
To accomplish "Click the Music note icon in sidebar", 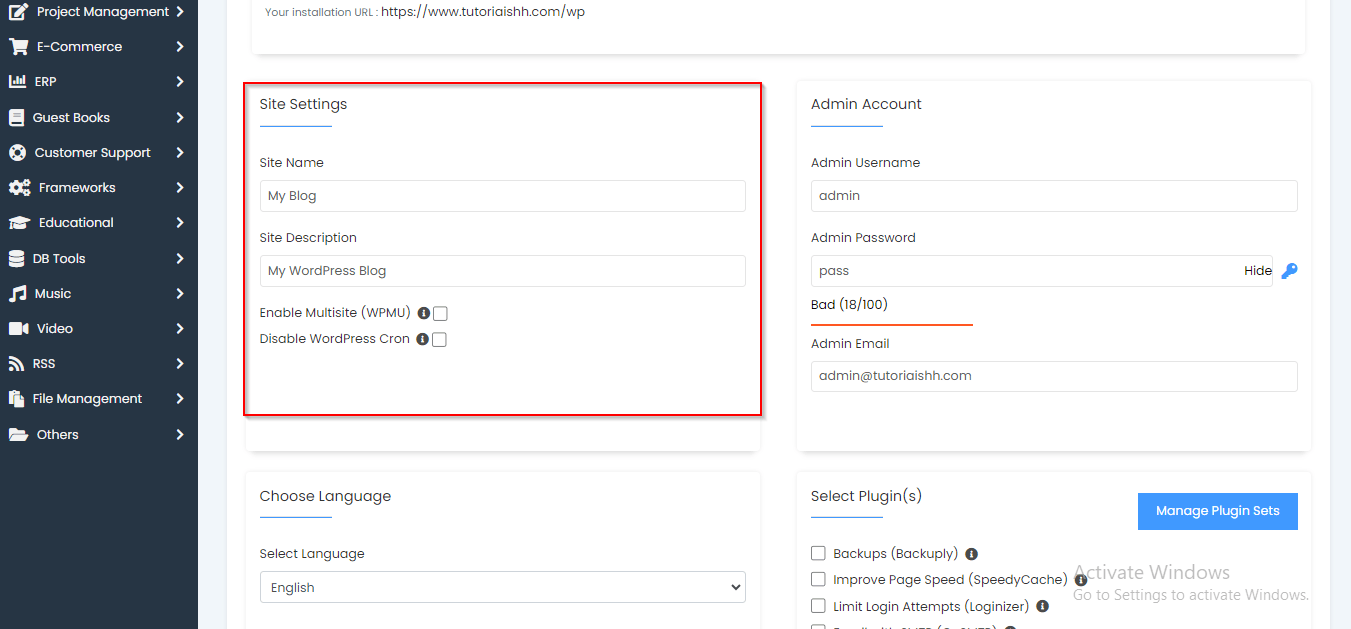I will tap(17, 294).
